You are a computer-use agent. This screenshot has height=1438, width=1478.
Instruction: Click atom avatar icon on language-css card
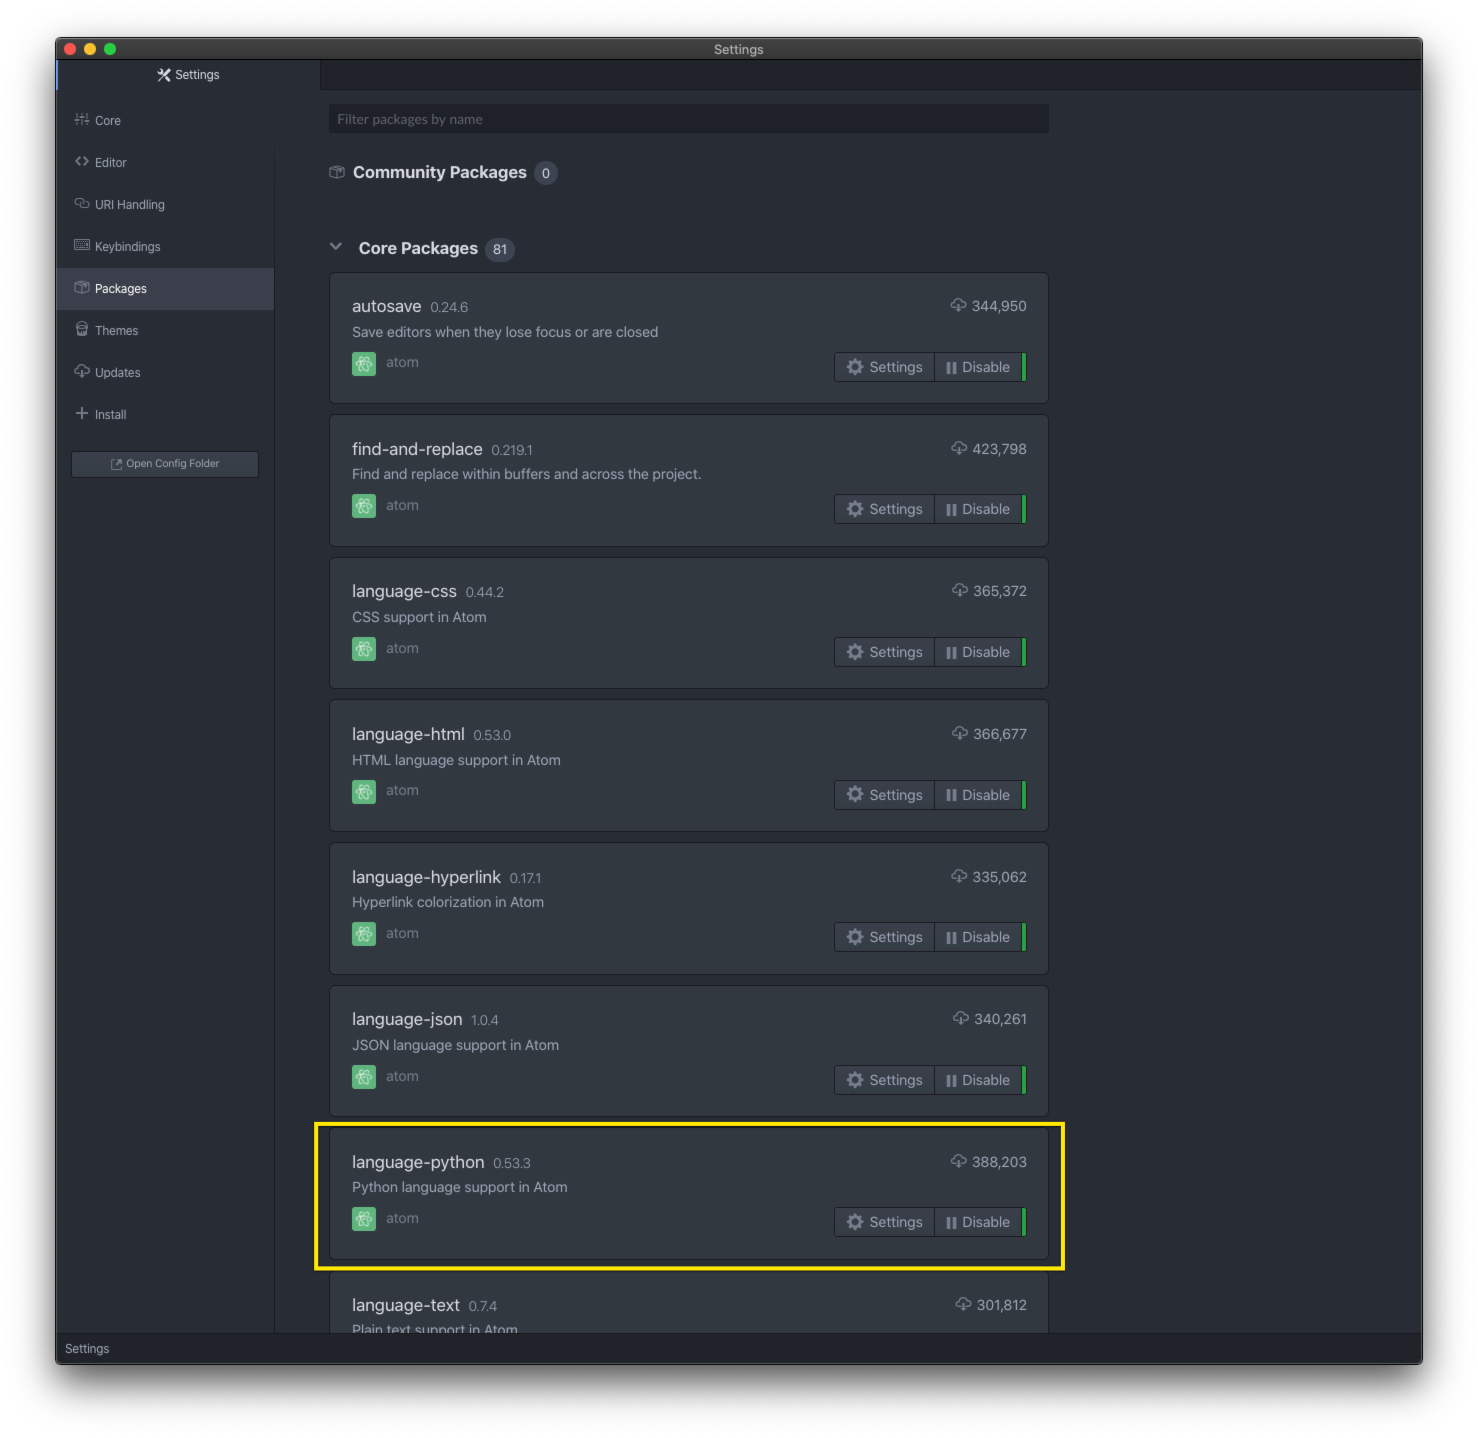point(364,649)
